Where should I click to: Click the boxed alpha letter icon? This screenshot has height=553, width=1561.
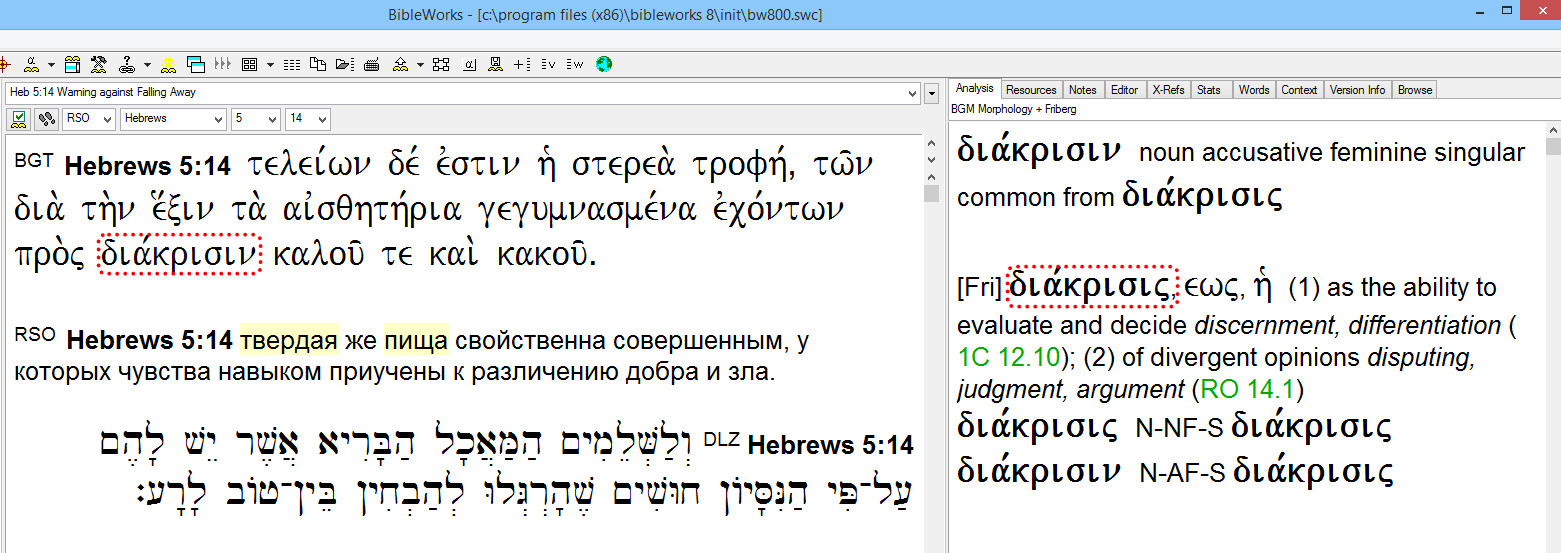tap(469, 65)
